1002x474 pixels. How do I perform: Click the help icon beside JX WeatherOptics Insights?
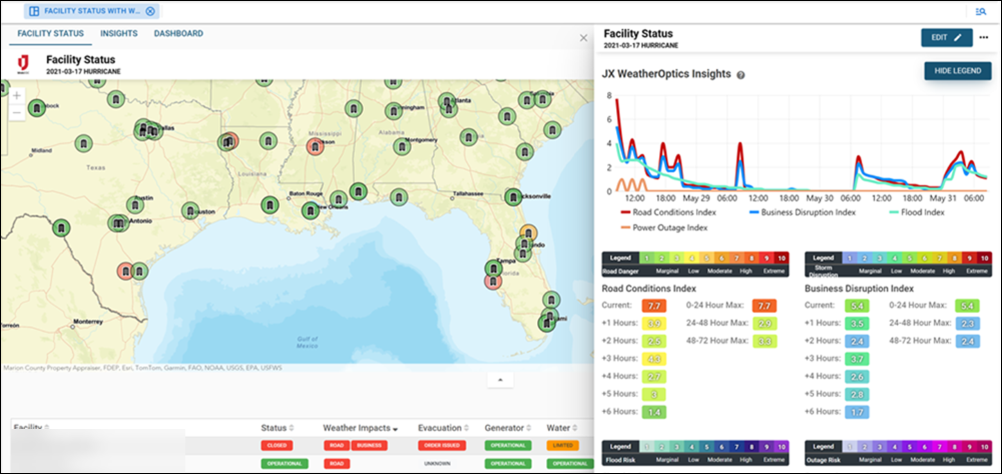741,75
